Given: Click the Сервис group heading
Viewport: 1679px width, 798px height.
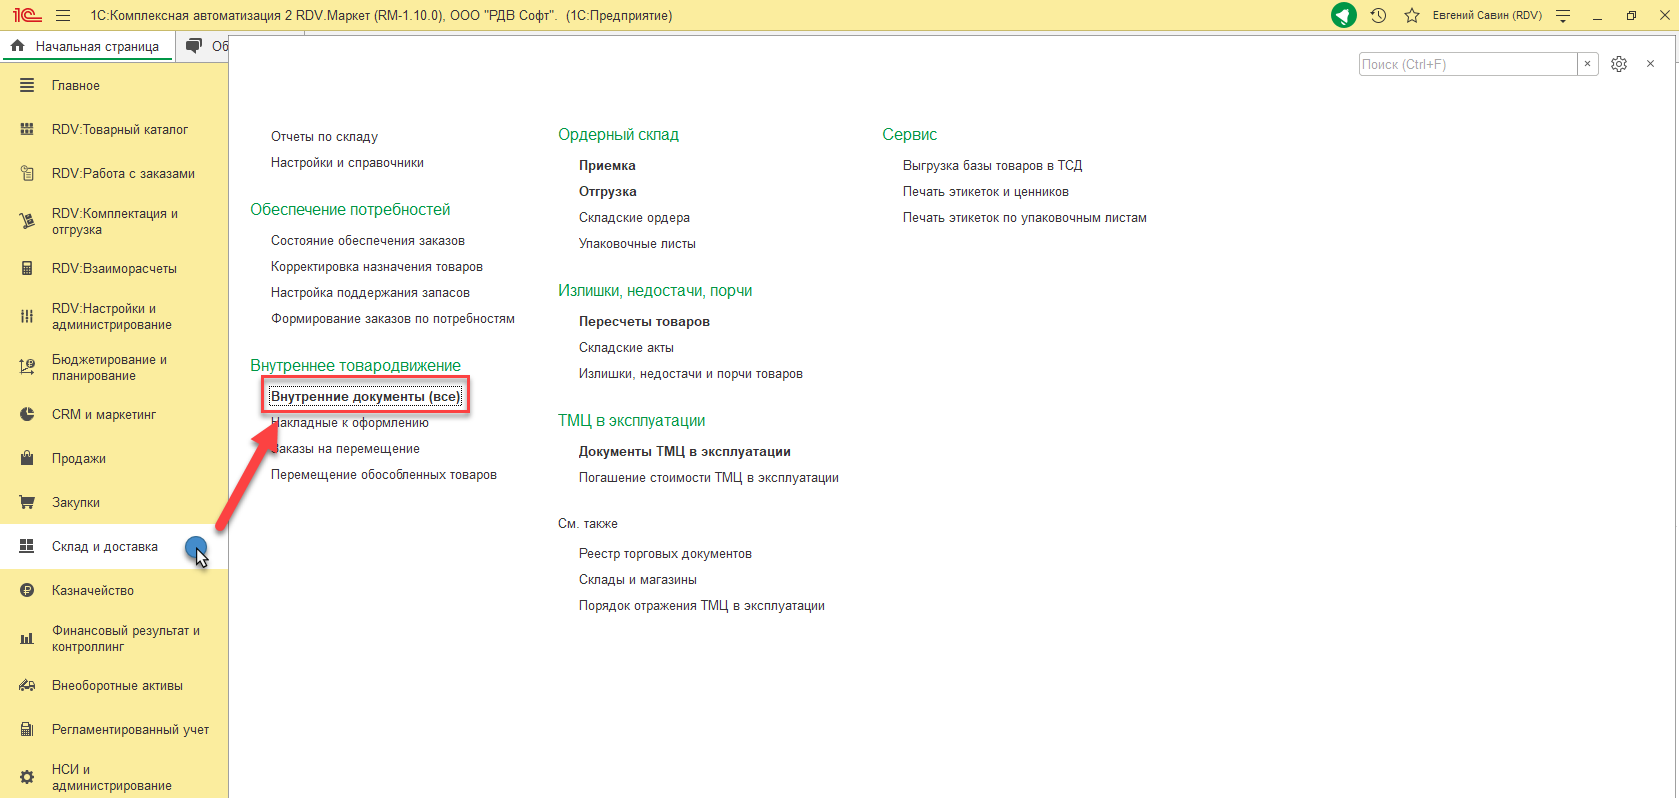Looking at the screenshot, I should [910, 135].
